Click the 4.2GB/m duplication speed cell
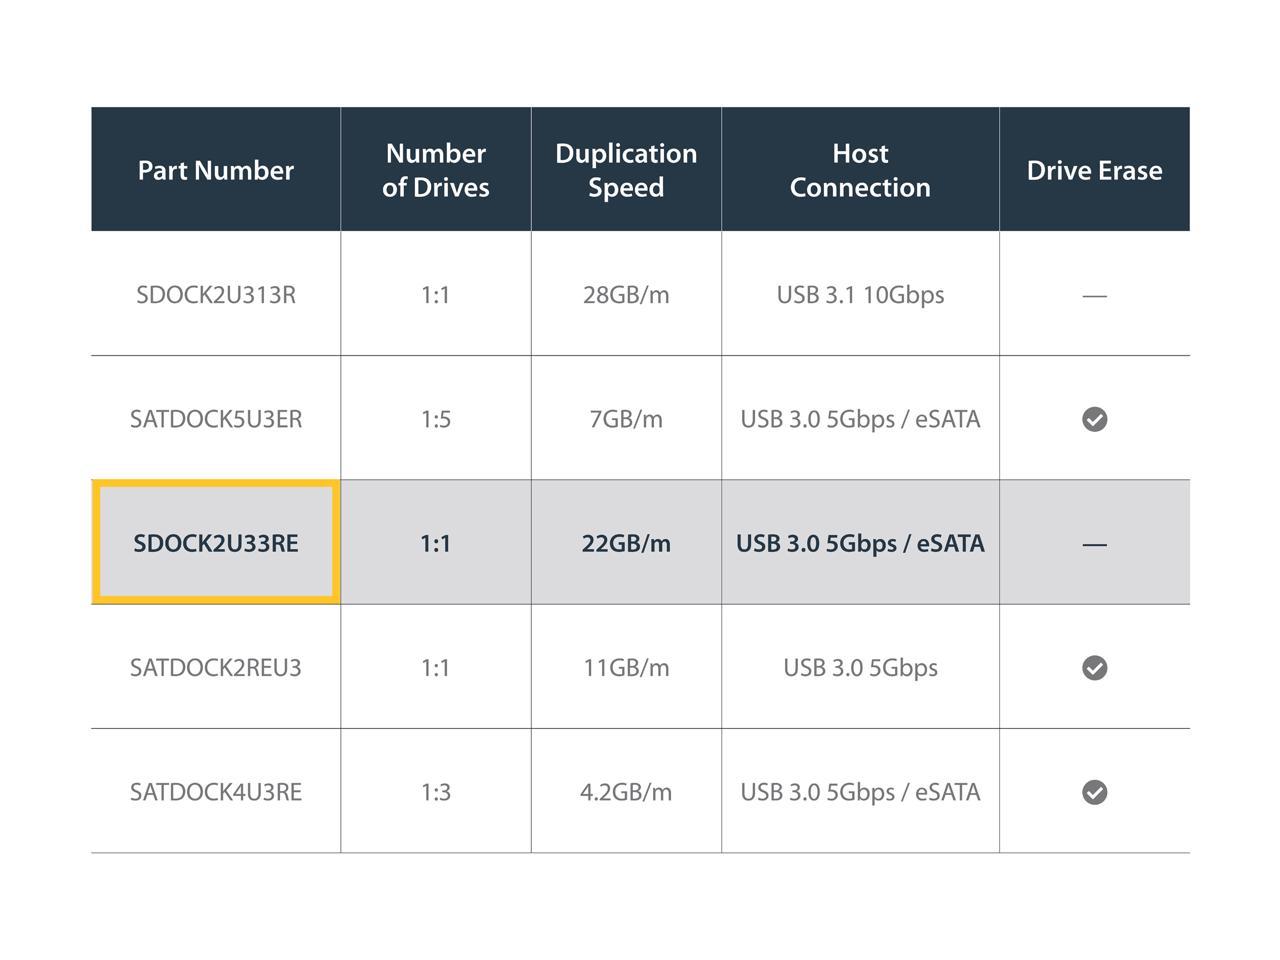 (x=626, y=792)
